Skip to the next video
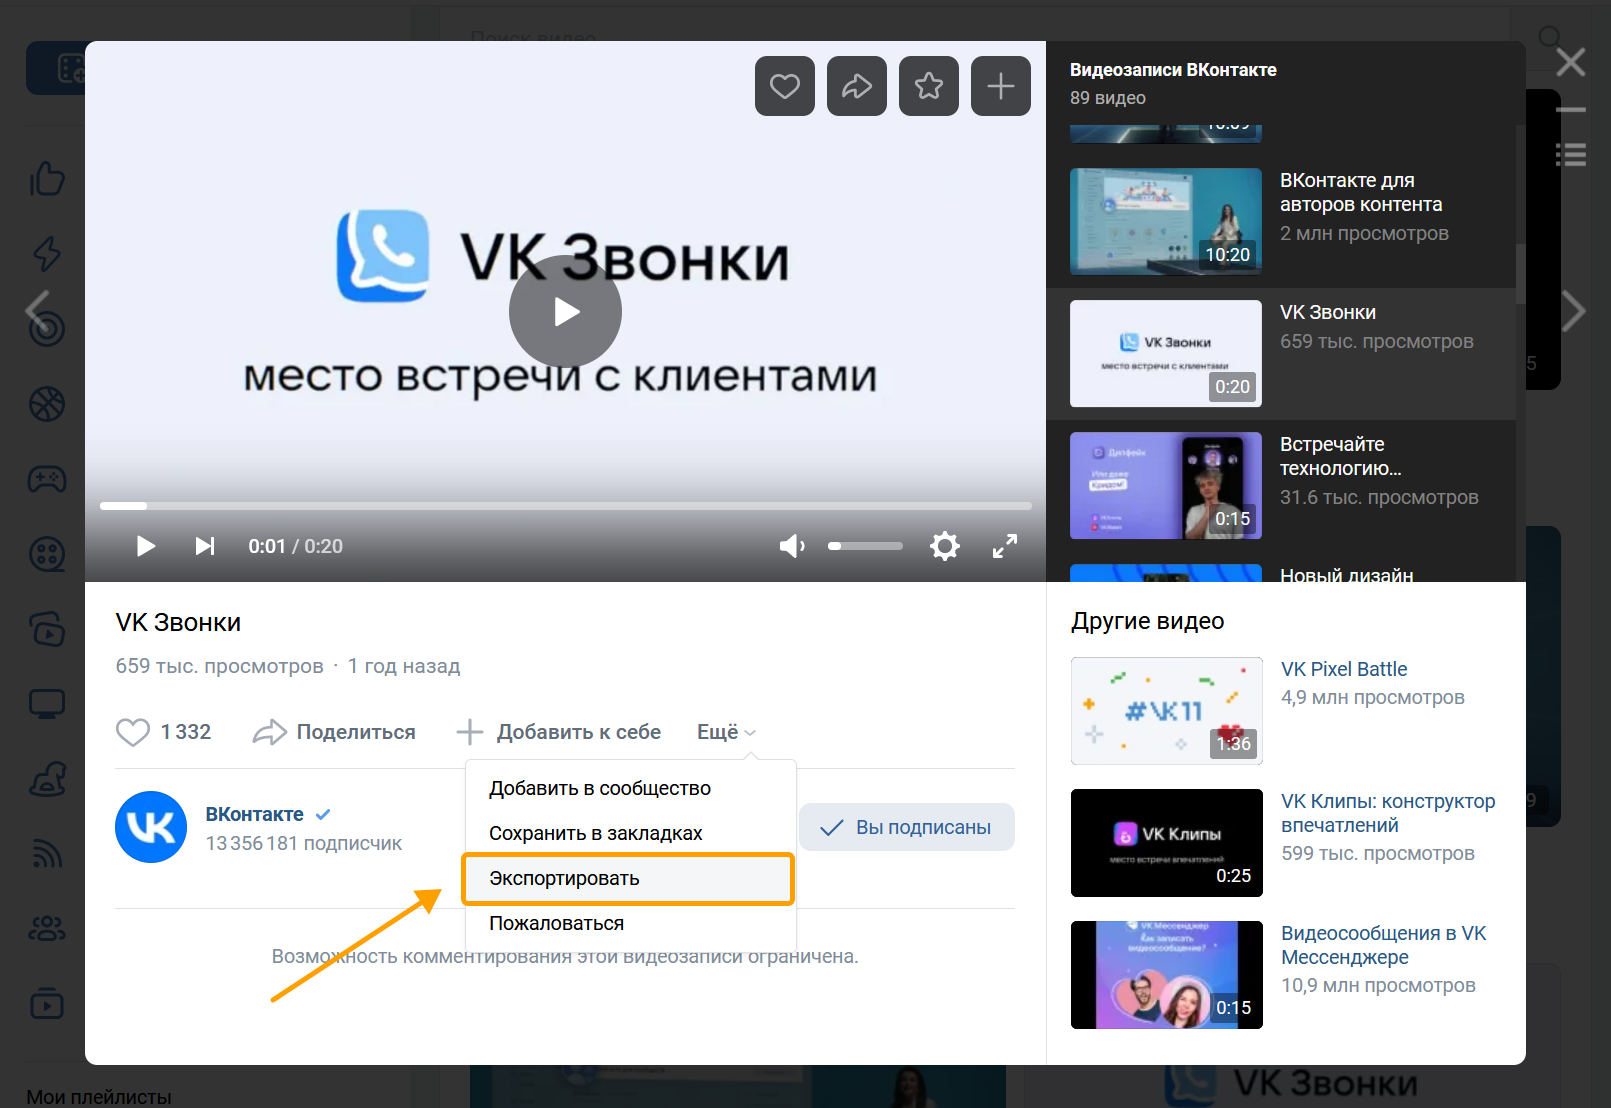The image size is (1611, 1108). point(204,546)
